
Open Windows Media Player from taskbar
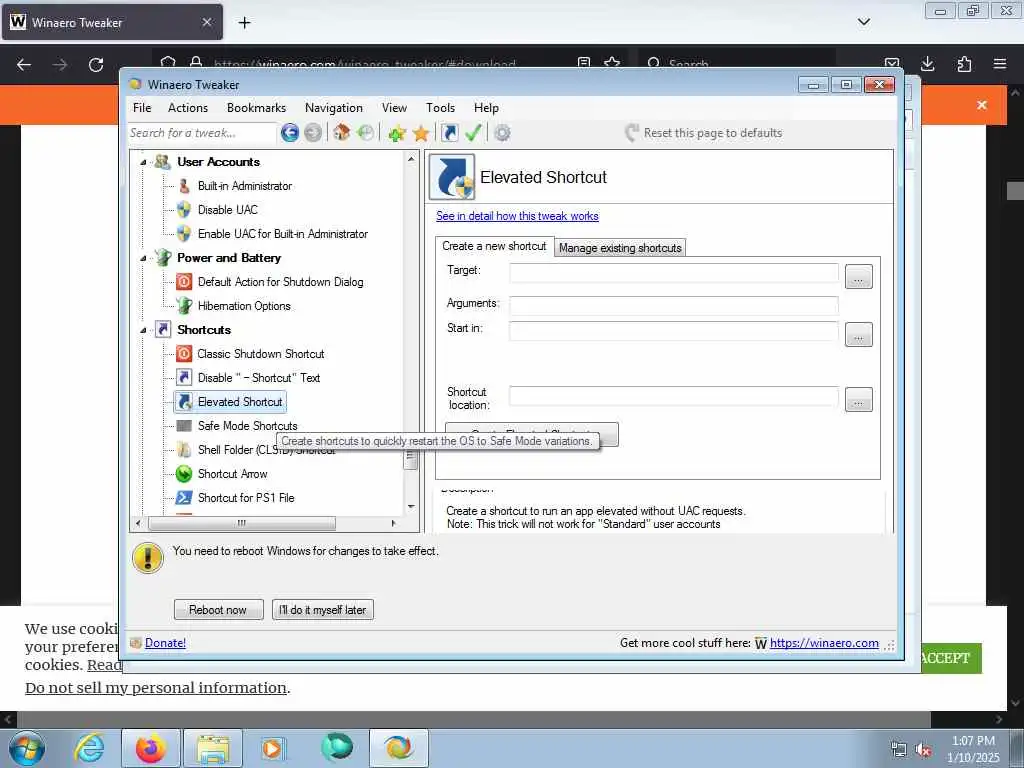click(272, 748)
